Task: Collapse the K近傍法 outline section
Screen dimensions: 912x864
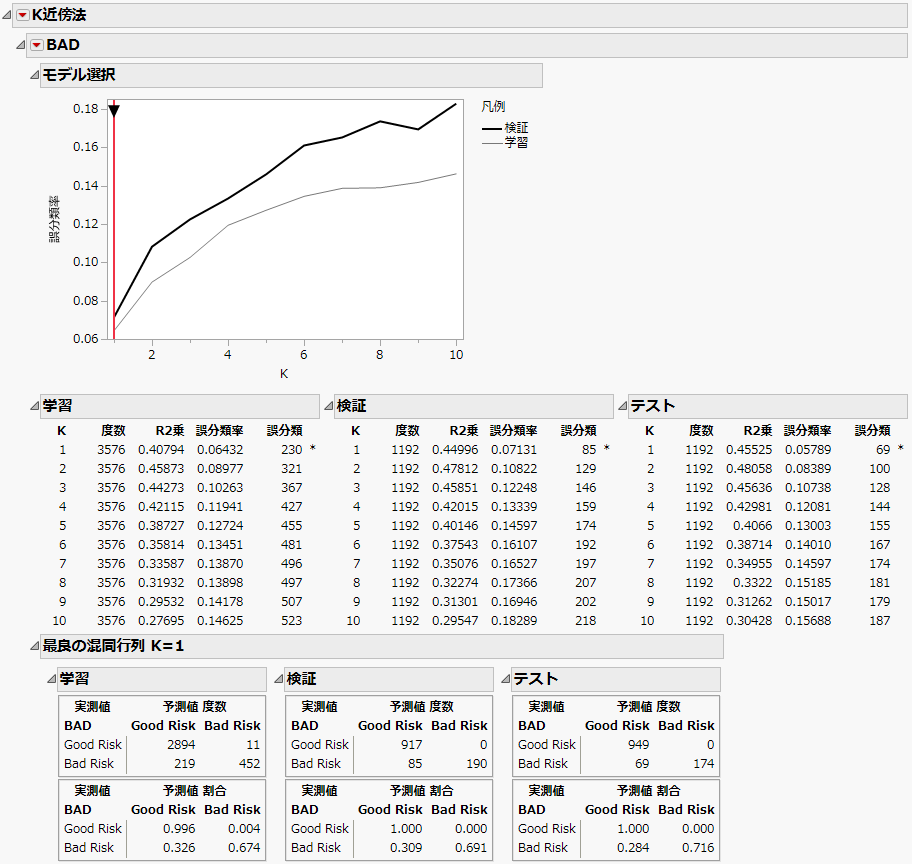Action: coord(8,15)
